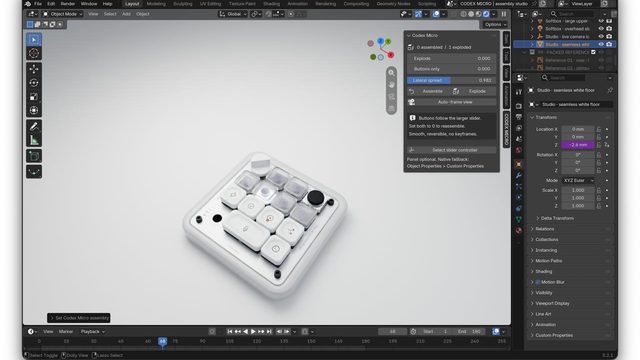Open the File menu
640x360 pixels.
(x=38, y=4)
